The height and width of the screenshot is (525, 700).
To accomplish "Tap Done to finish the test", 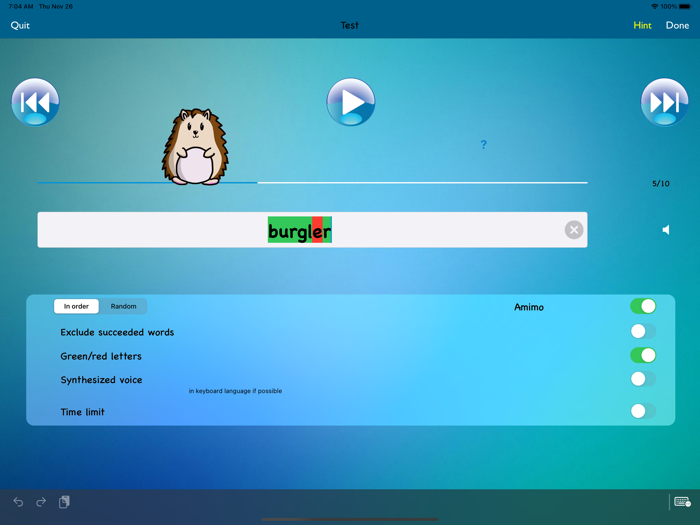I will click(677, 25).
